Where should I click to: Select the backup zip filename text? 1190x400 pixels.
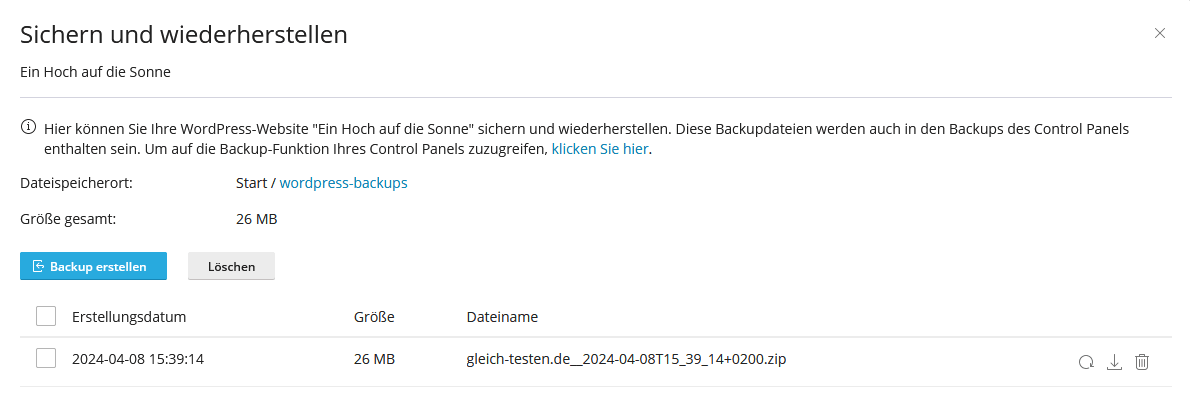(626, 358)
